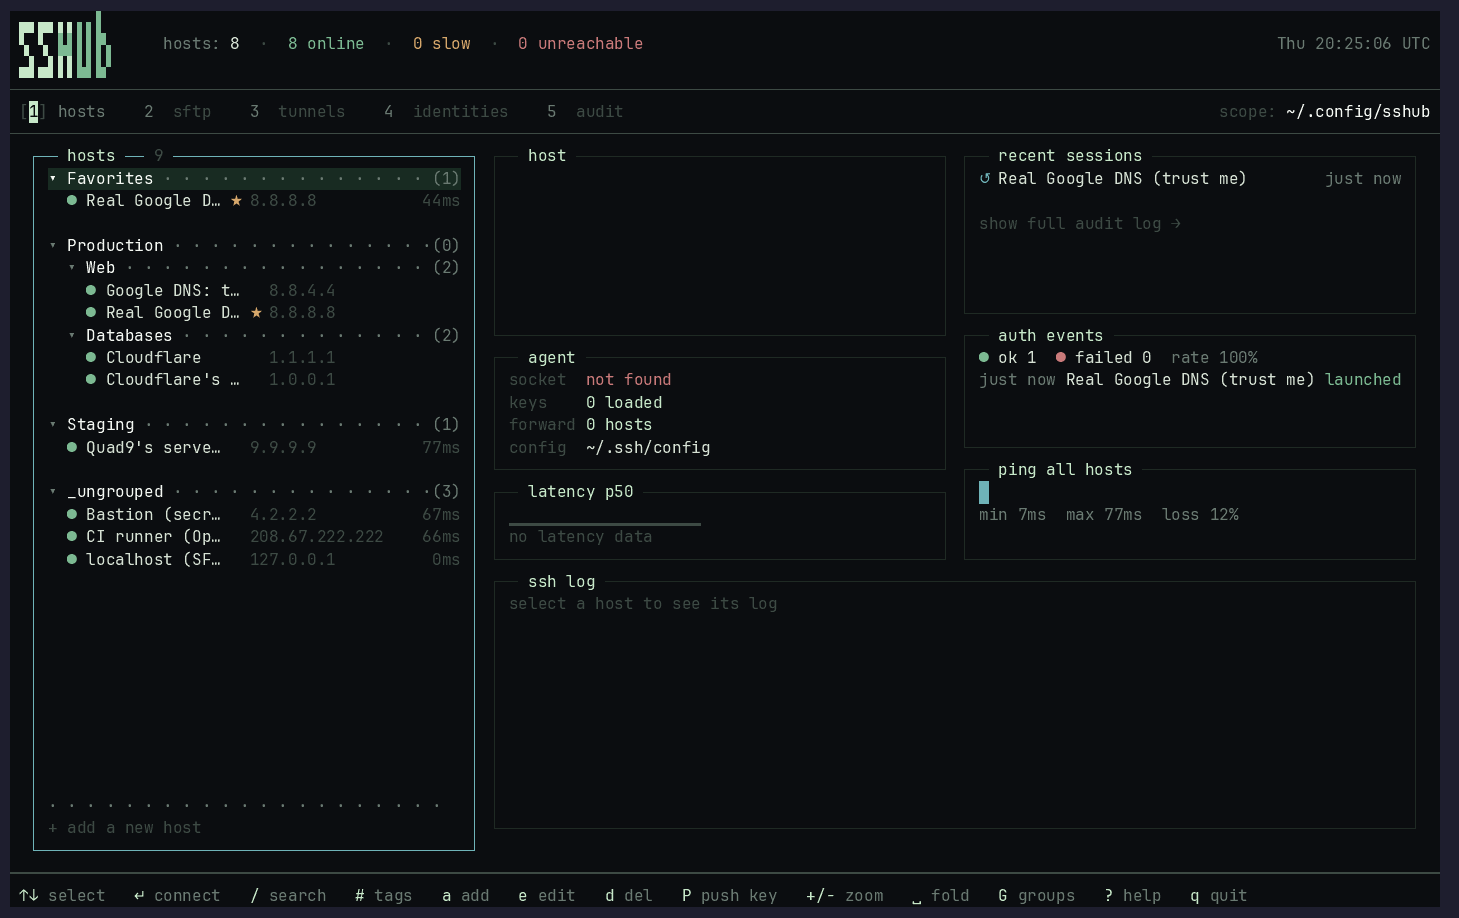The height and width of the screenshot is (918, 1459).
Task: Click the loss 12% value
Action: click(1200, 515)
